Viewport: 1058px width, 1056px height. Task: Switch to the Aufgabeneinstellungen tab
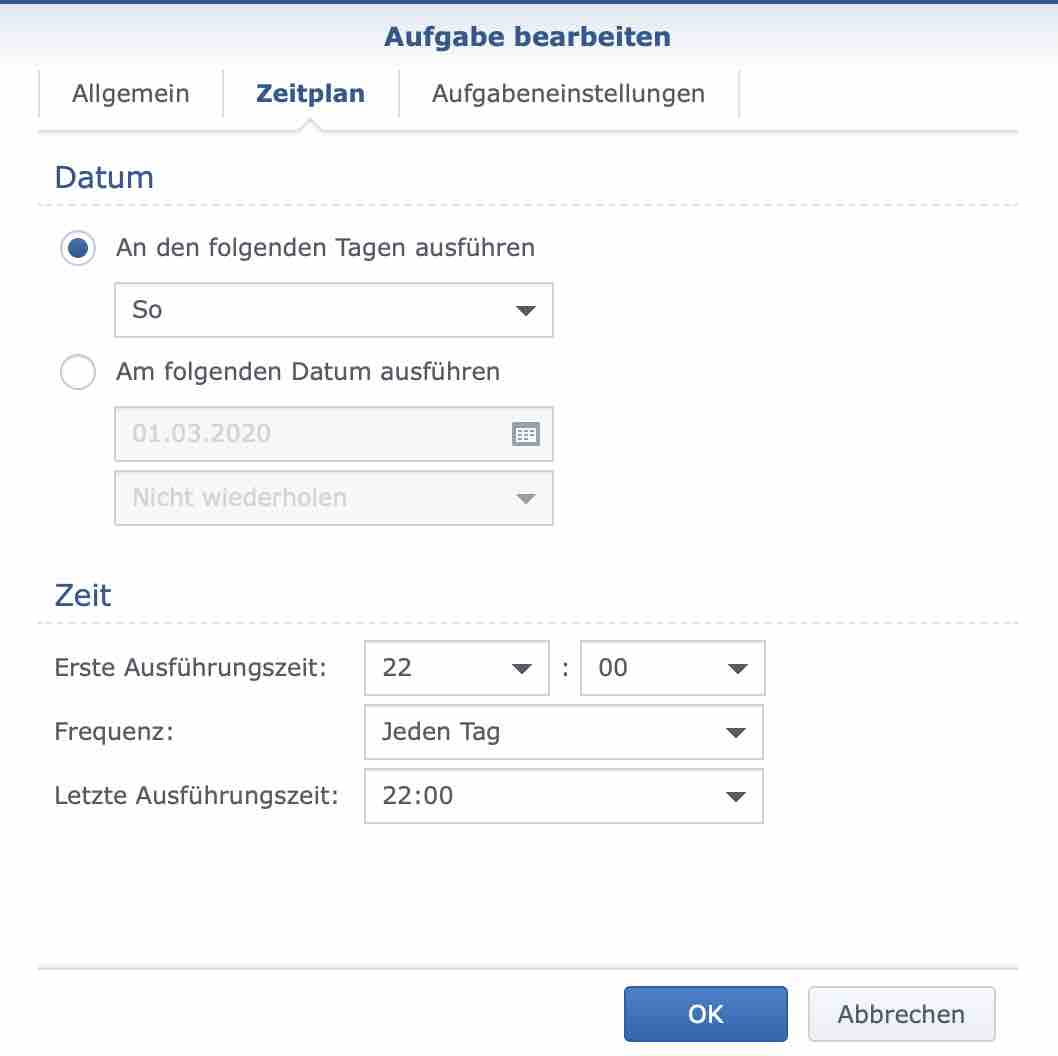click(x=567, y=93)
